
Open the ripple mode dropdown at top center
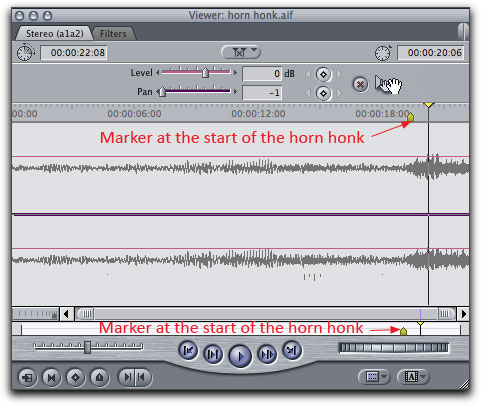point(241,52)
